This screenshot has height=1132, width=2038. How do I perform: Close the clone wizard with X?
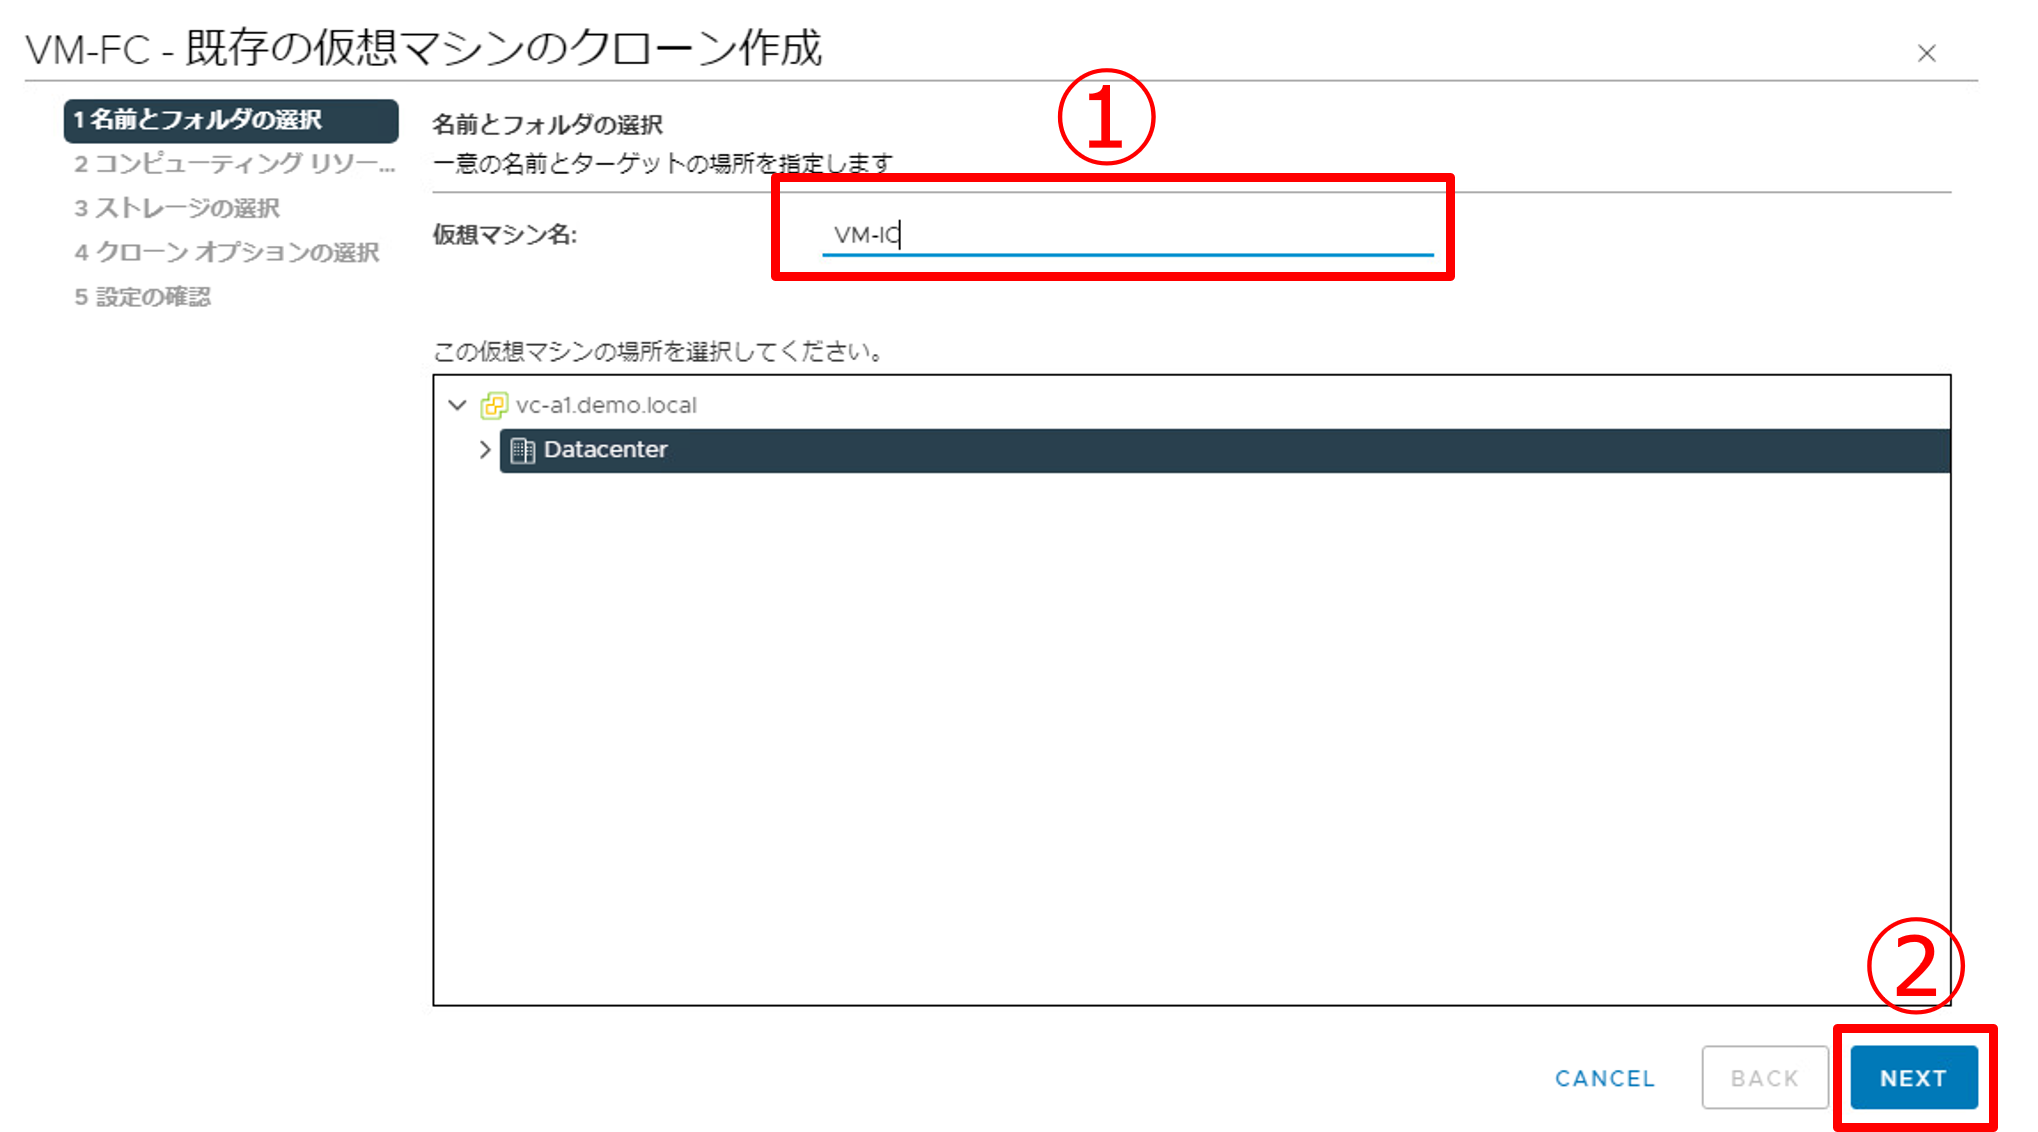pos(1926,53)
